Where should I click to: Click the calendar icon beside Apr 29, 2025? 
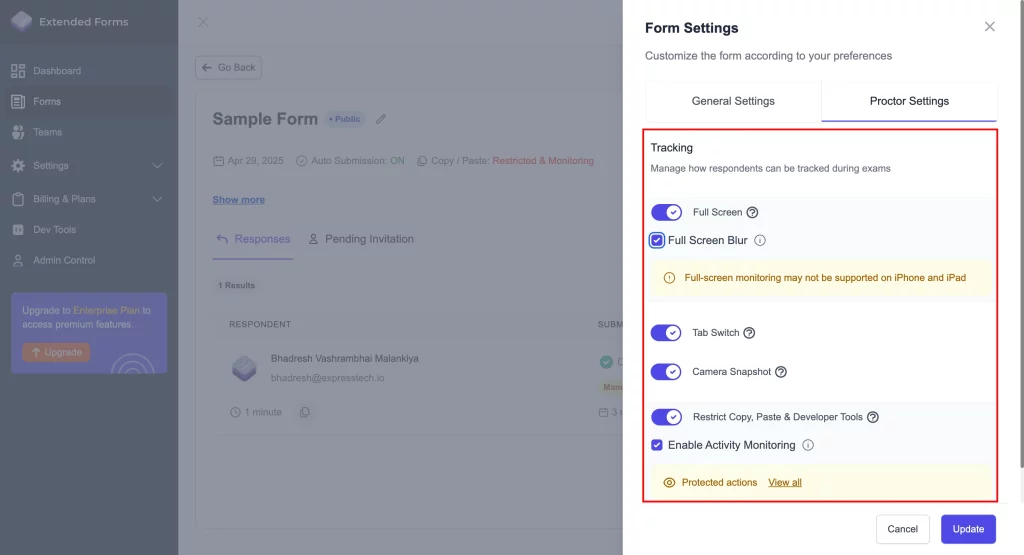click(x=219, y=161)
